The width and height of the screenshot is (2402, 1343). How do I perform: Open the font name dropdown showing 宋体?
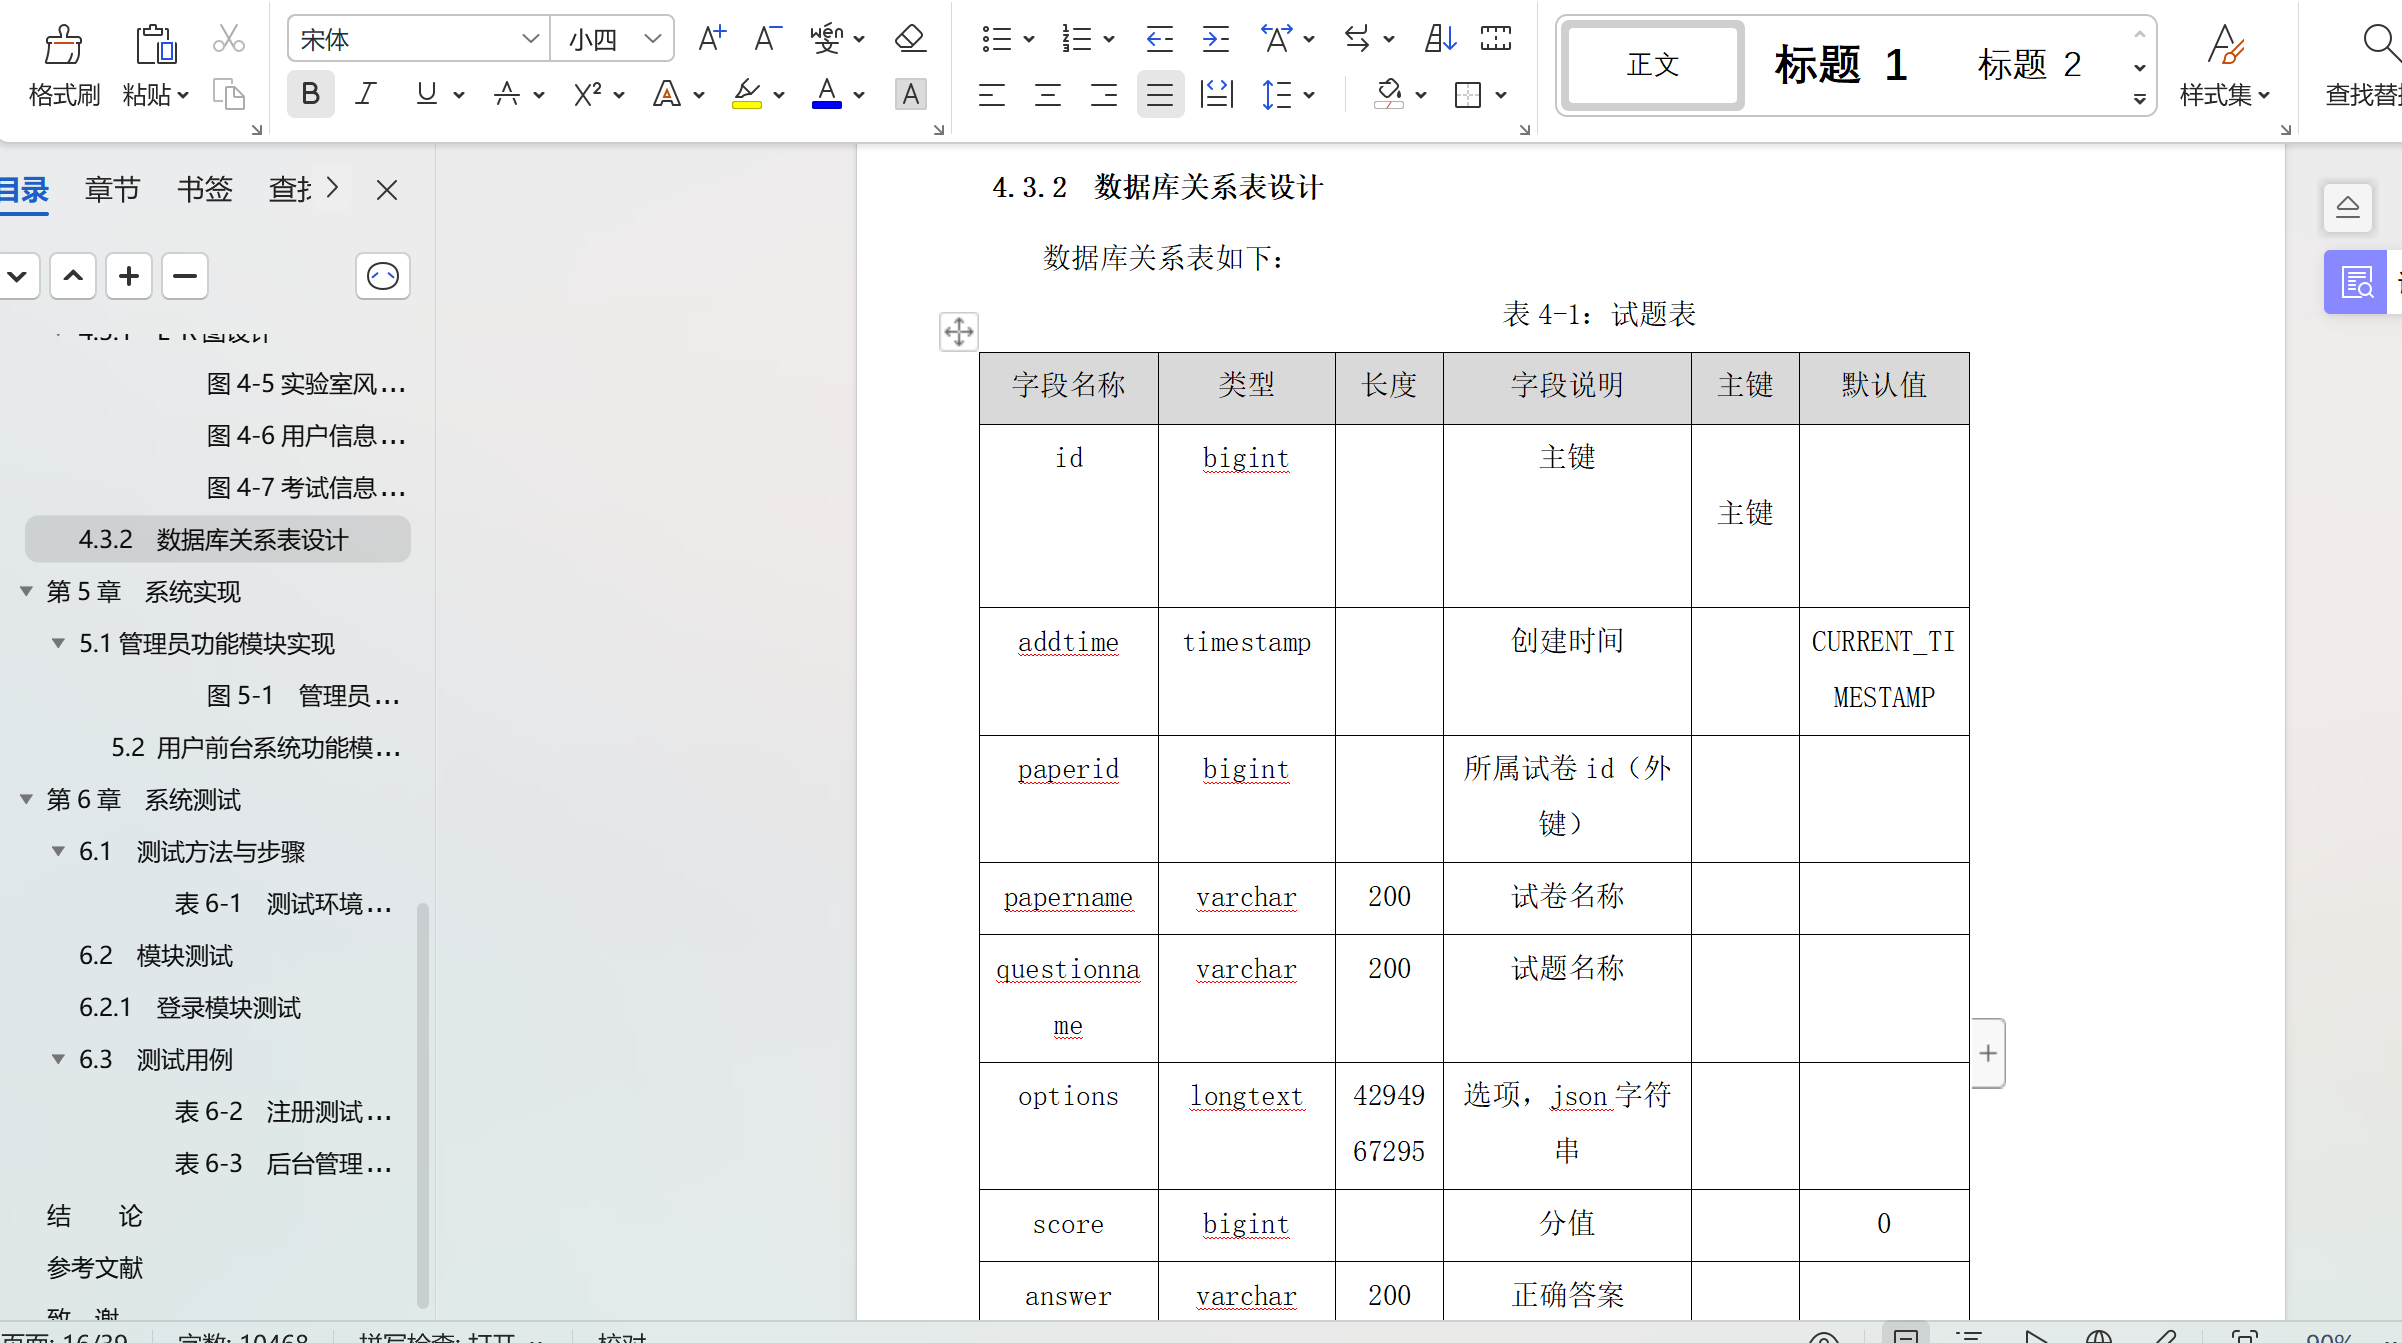530,39
